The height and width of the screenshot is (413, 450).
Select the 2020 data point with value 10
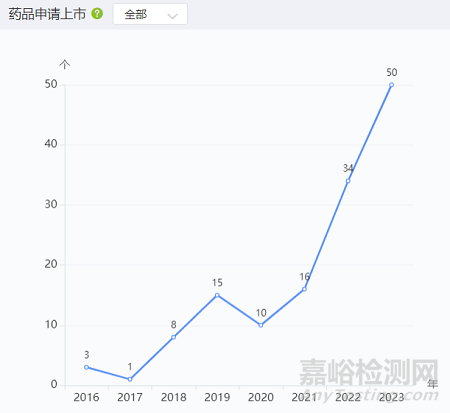point(261,325)
